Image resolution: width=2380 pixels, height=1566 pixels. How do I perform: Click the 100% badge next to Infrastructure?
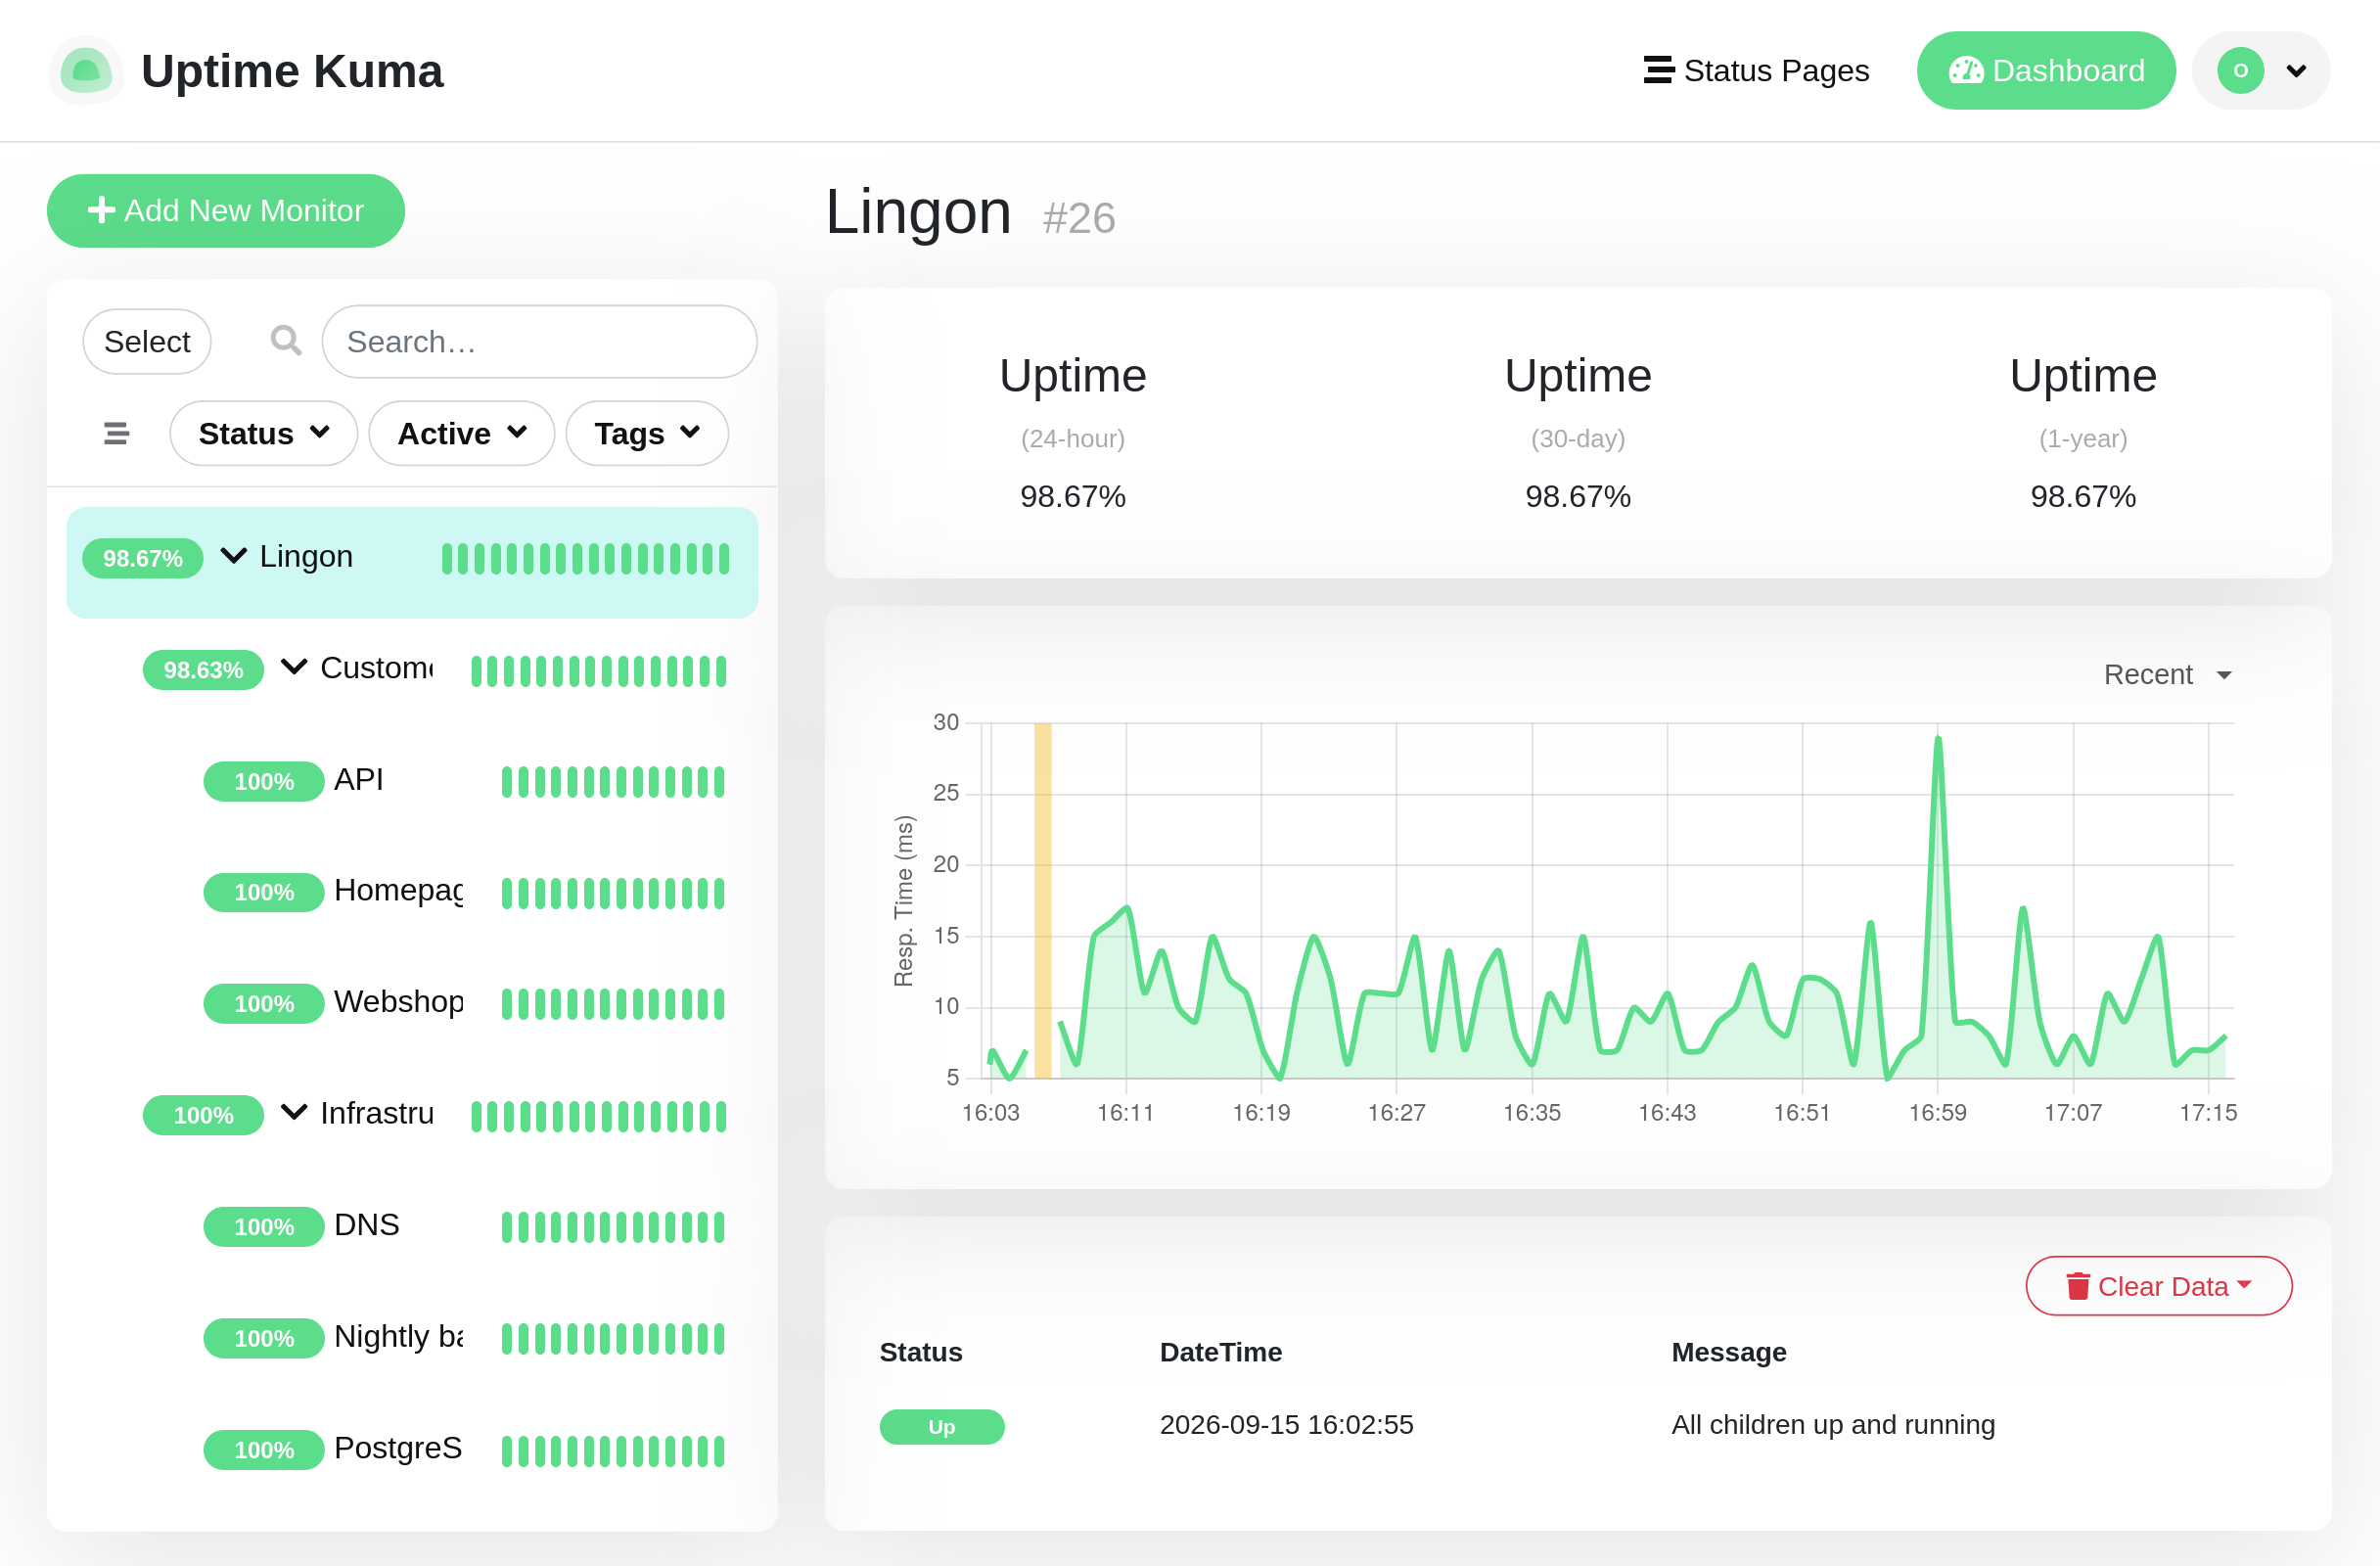(x=203, y=1115)
